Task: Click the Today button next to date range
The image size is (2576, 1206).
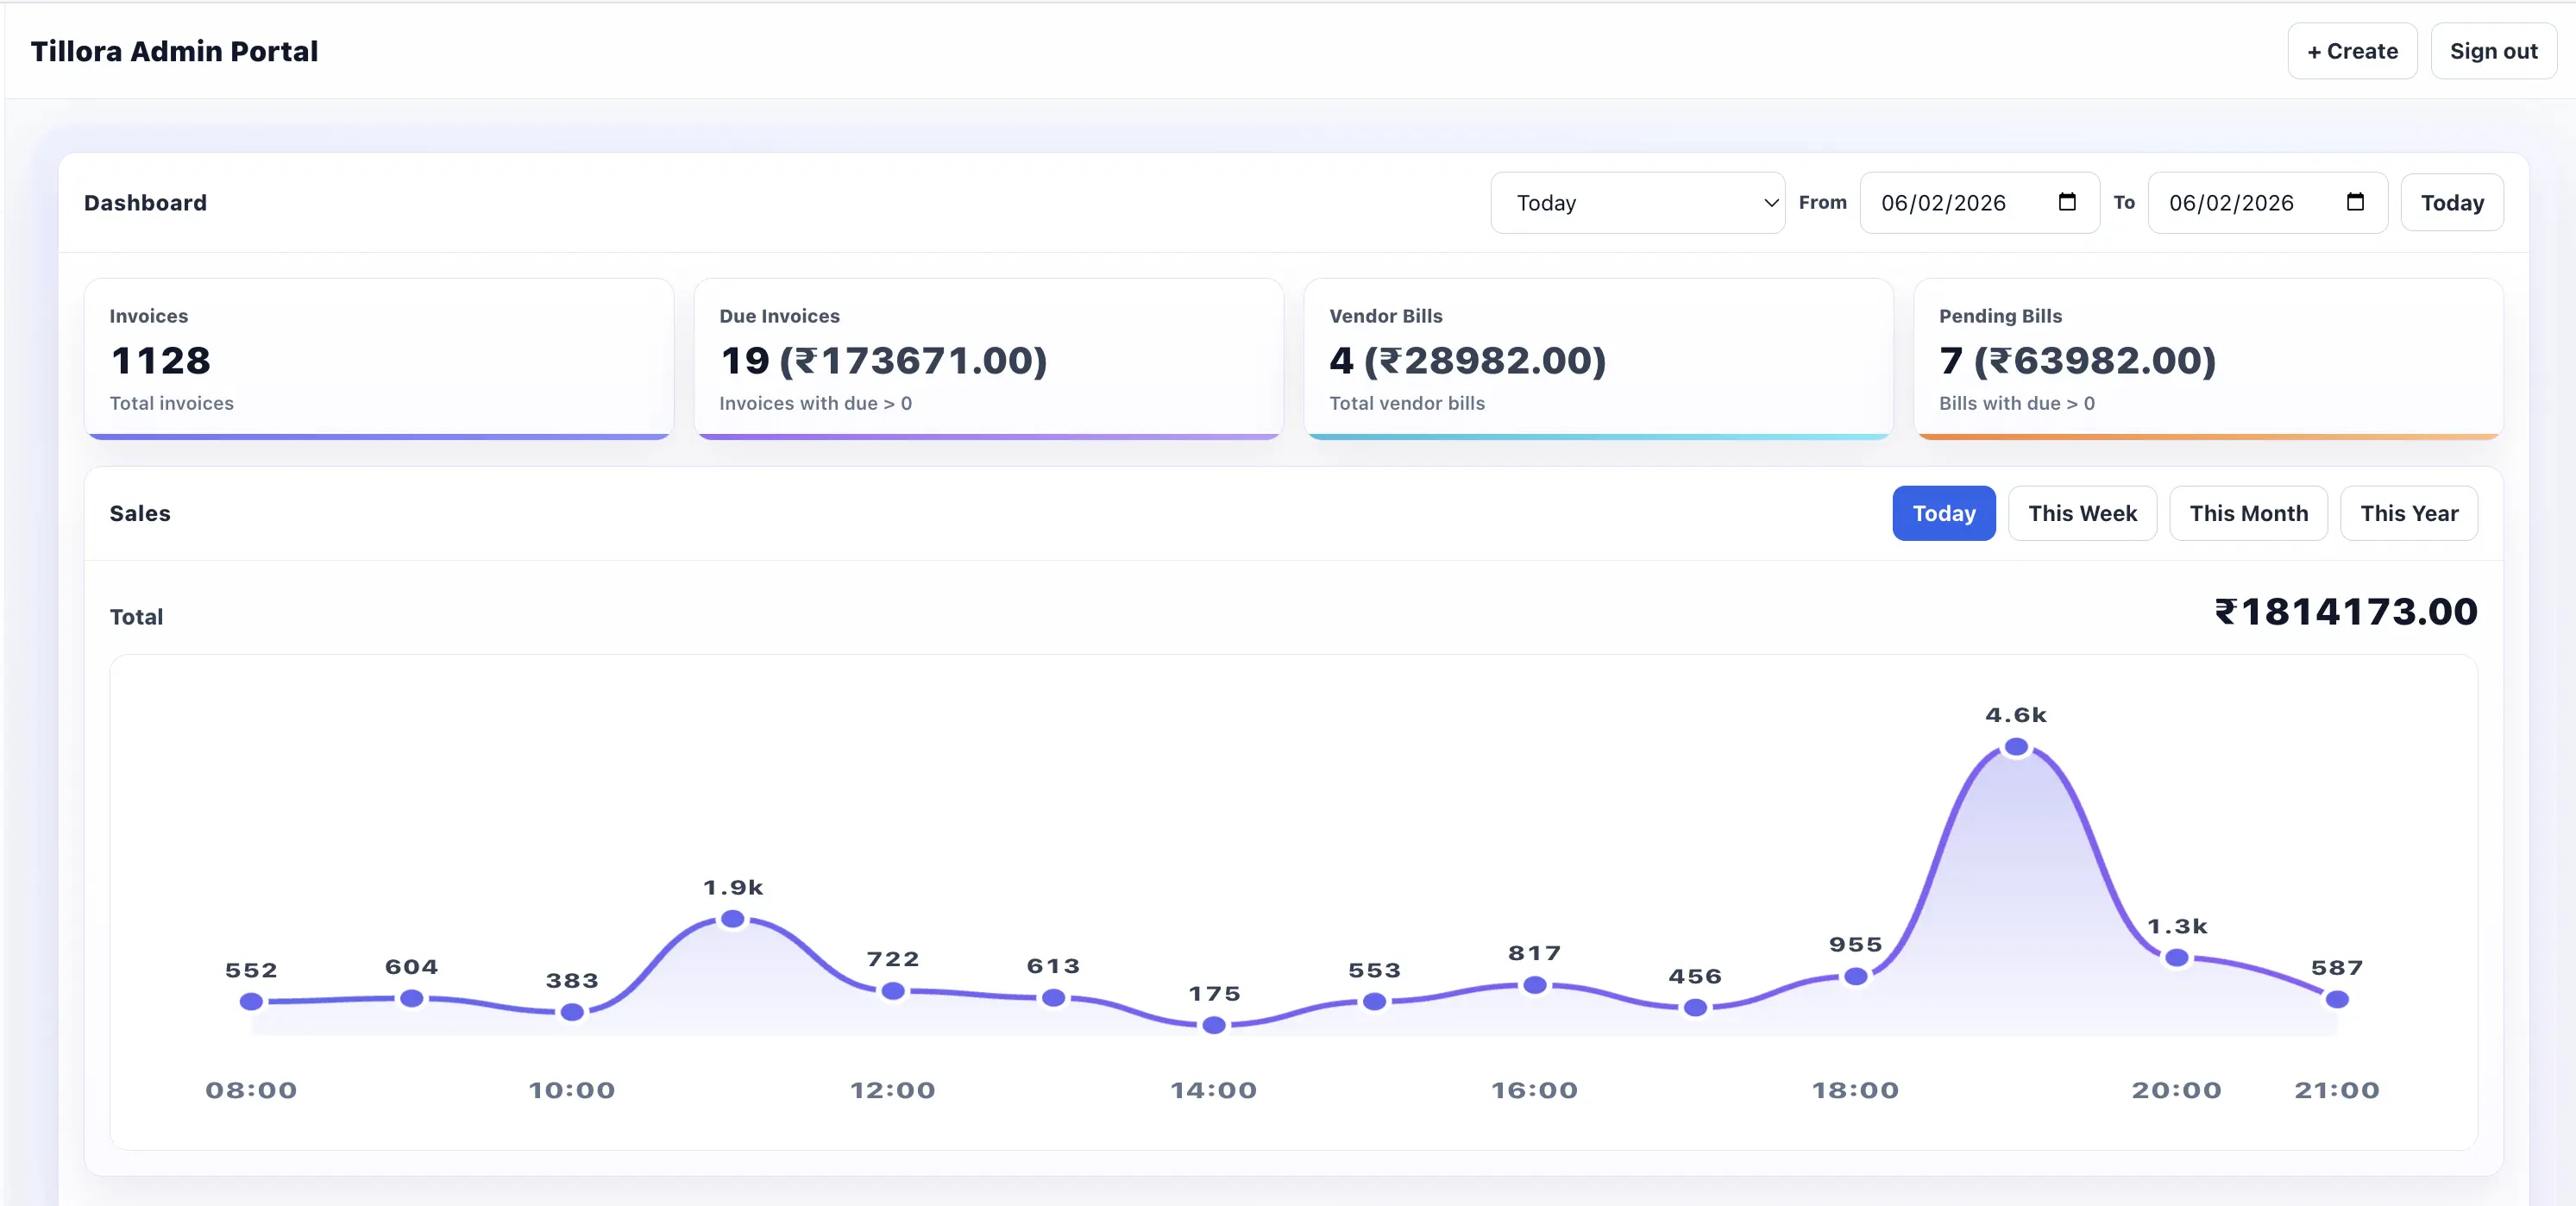Action: 2451,203
